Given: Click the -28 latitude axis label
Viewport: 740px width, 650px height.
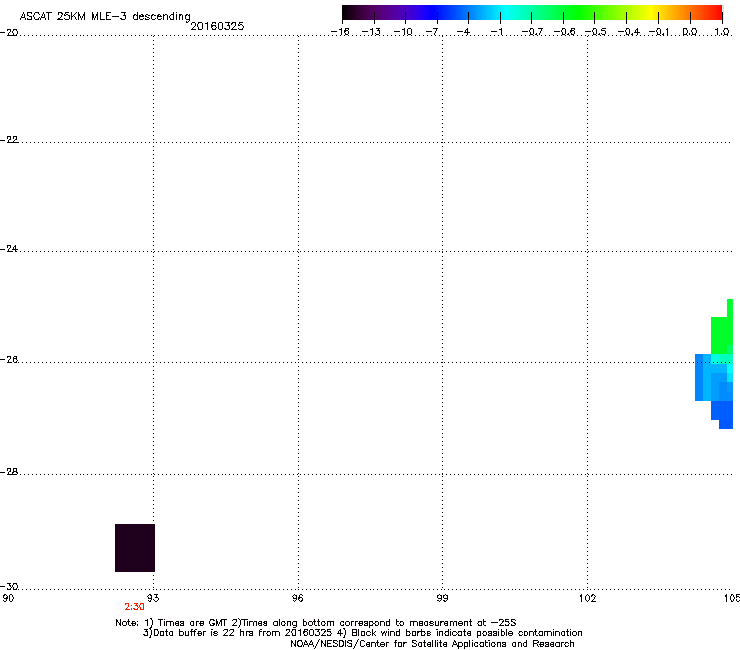Looking at the screenshot, I should 9,472.
